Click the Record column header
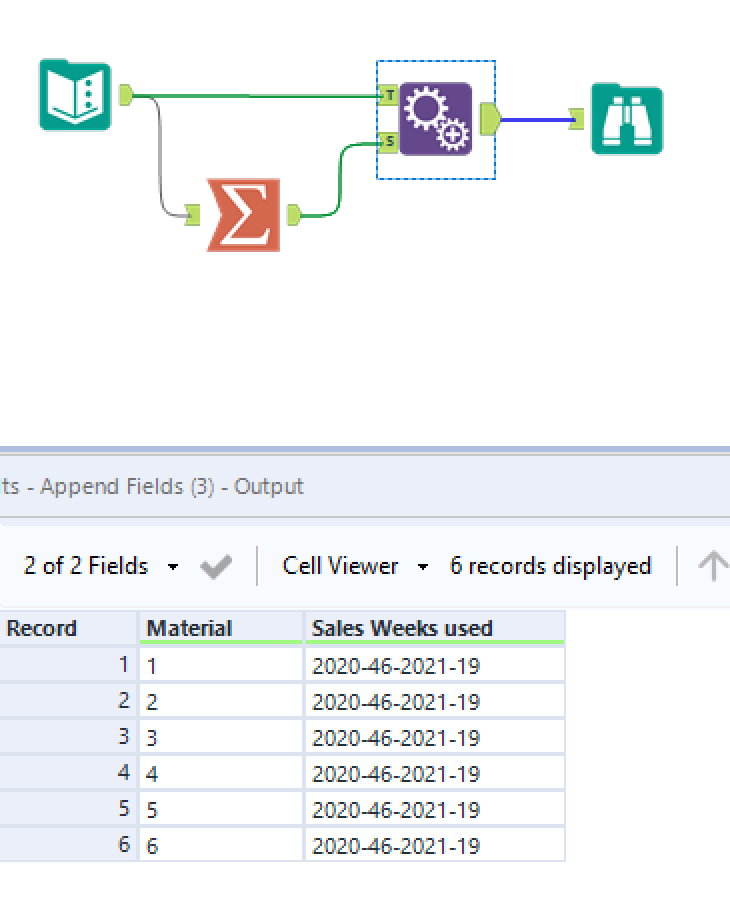730x901 pixels. tap(68, 629)
